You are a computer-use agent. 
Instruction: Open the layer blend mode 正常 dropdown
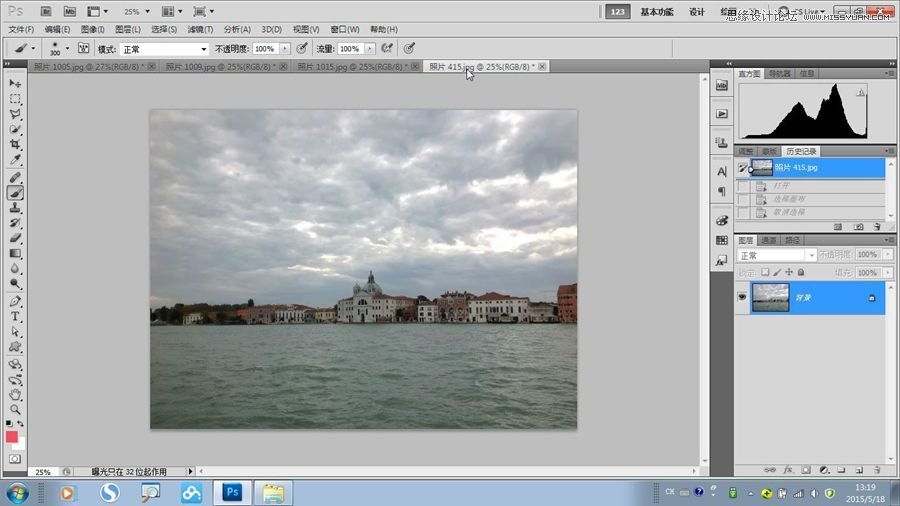point(777,256)
